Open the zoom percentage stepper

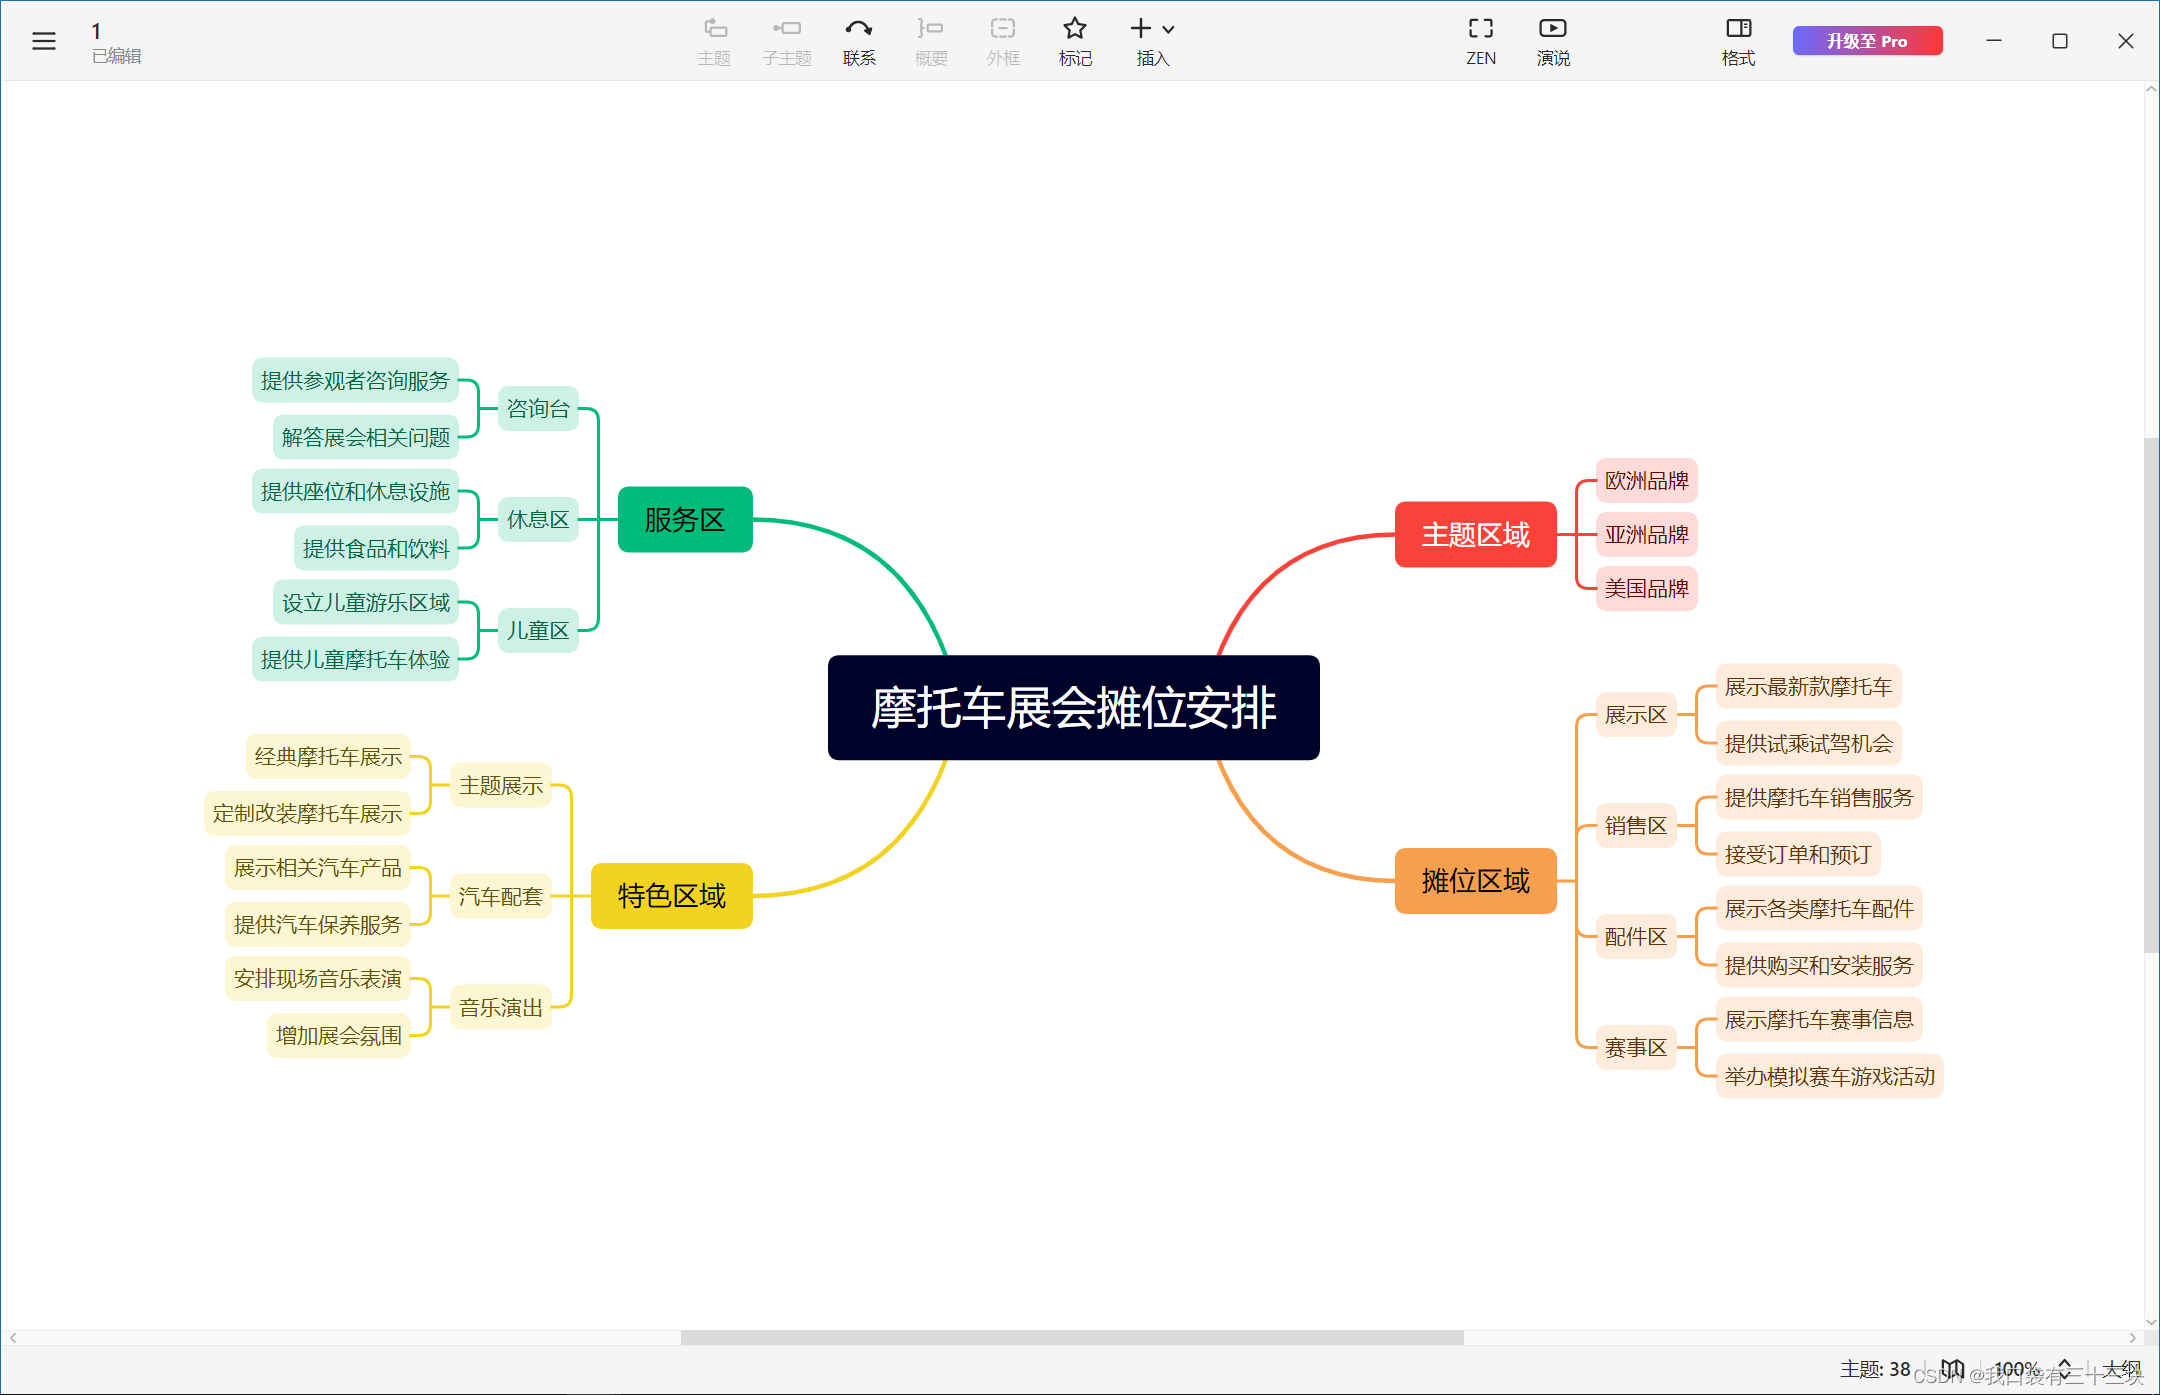2064,1368
